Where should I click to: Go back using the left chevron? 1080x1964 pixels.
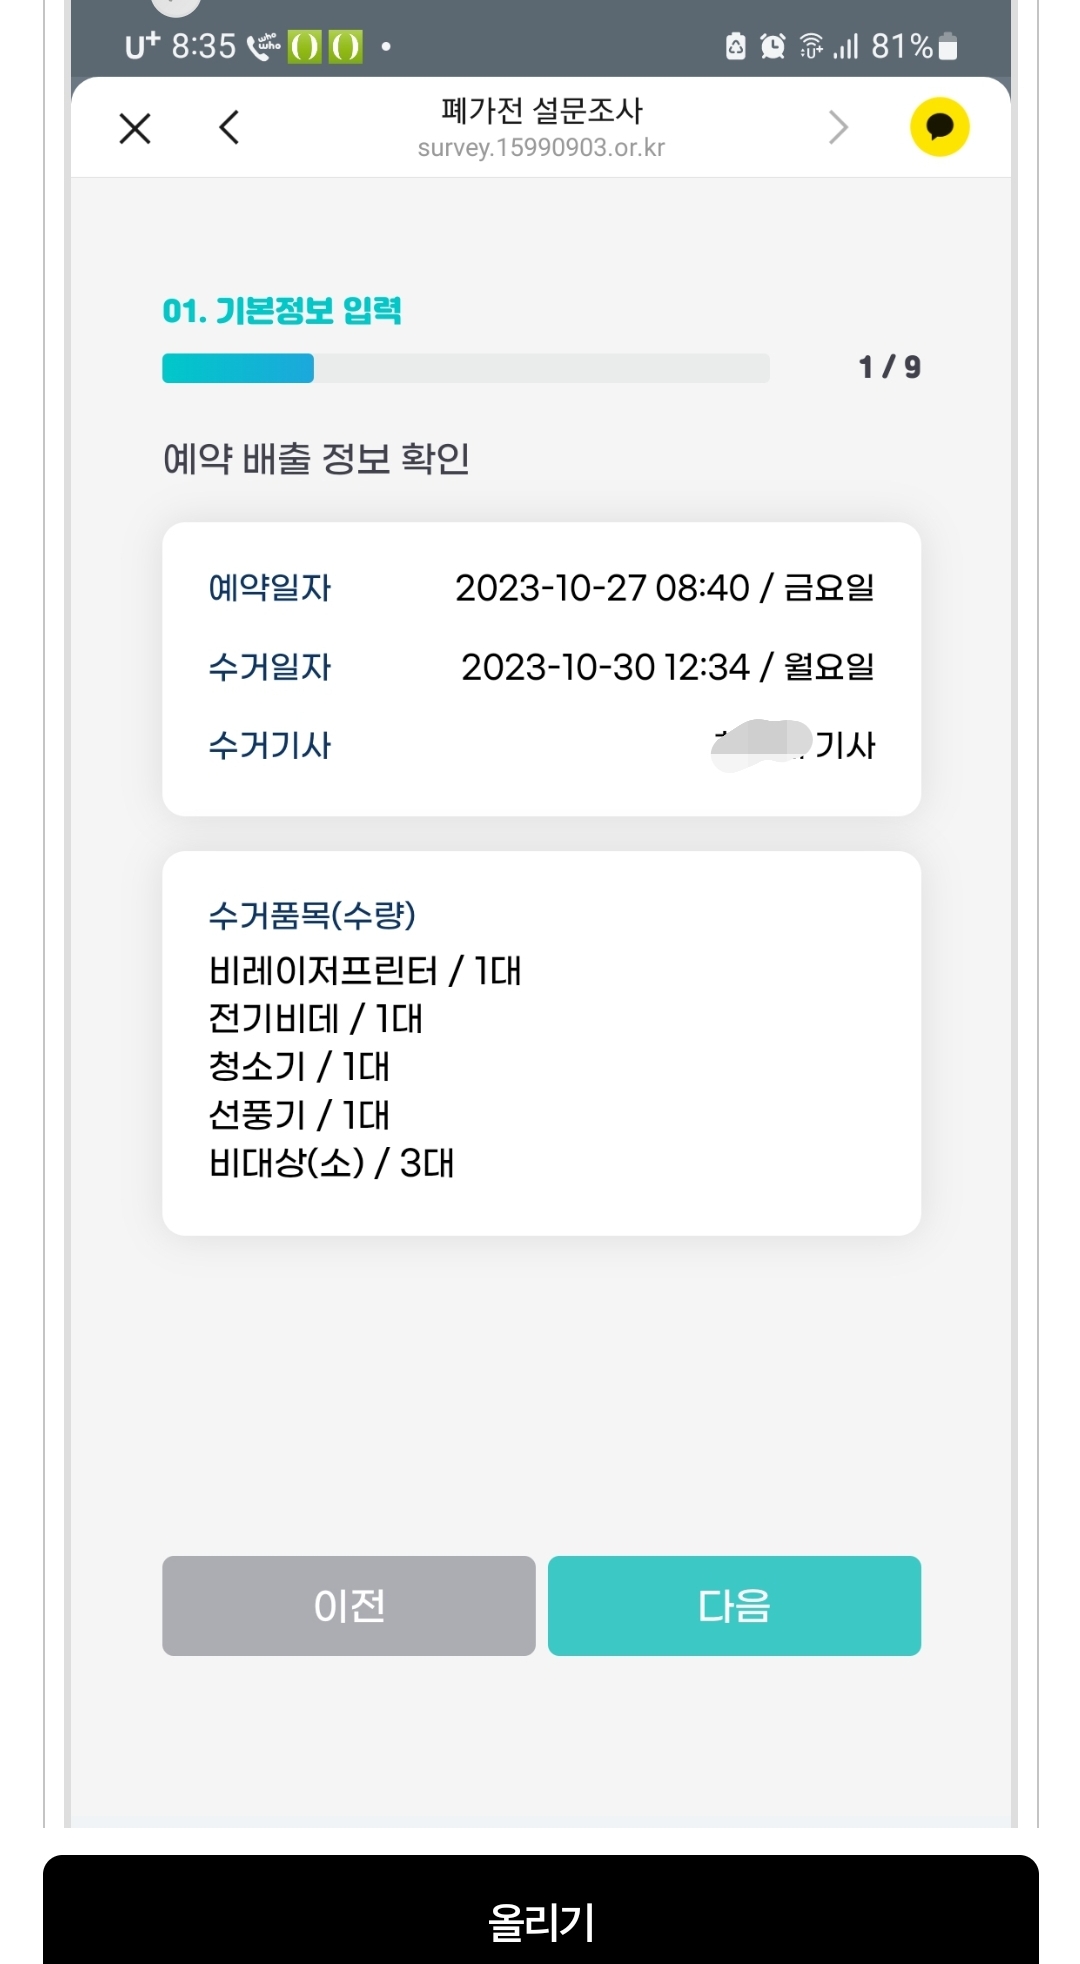(x=229, y=128)
